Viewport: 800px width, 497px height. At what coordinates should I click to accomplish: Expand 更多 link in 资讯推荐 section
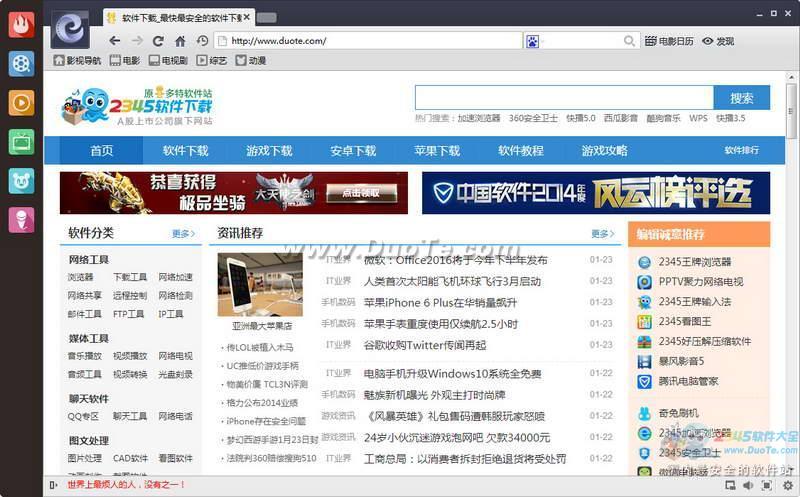click(602, 234)
